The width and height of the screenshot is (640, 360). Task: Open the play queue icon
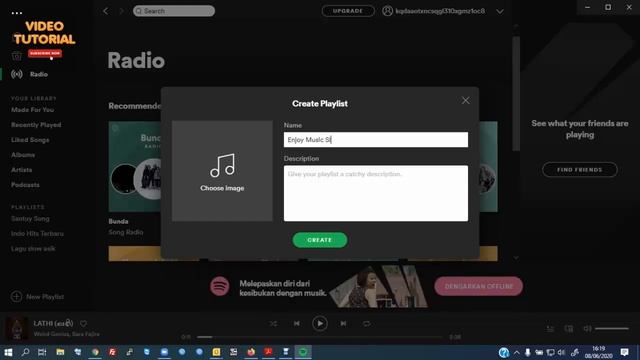pos(550,329)
